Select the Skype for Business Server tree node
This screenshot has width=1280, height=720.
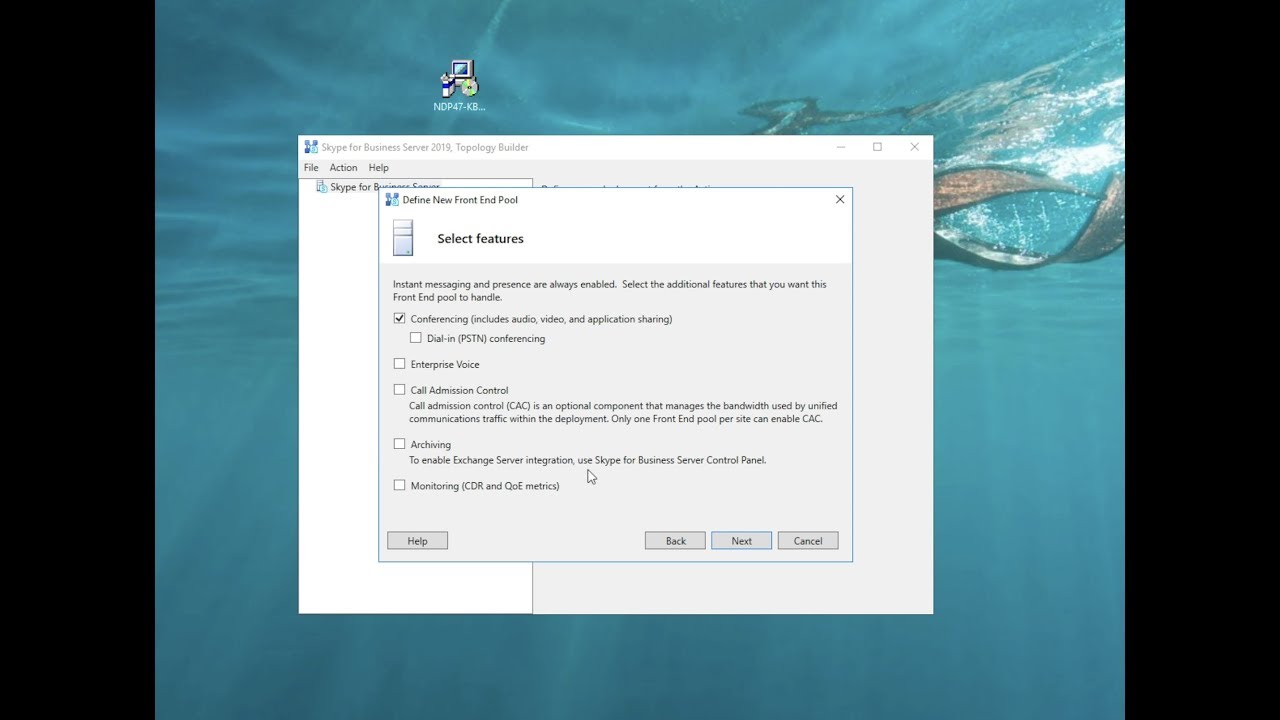(378, 187)
